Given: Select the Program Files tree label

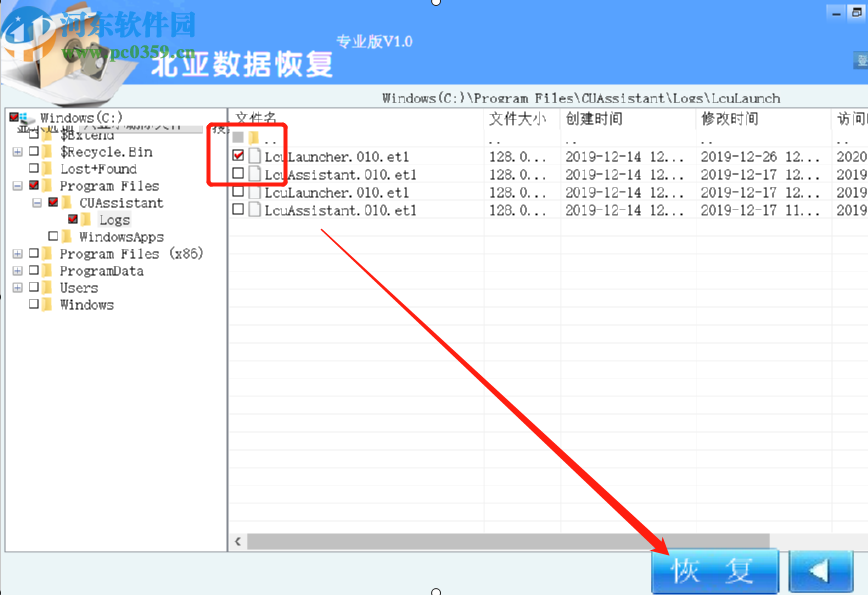Looking at the screenshot, I should click(x=110, y=185).
